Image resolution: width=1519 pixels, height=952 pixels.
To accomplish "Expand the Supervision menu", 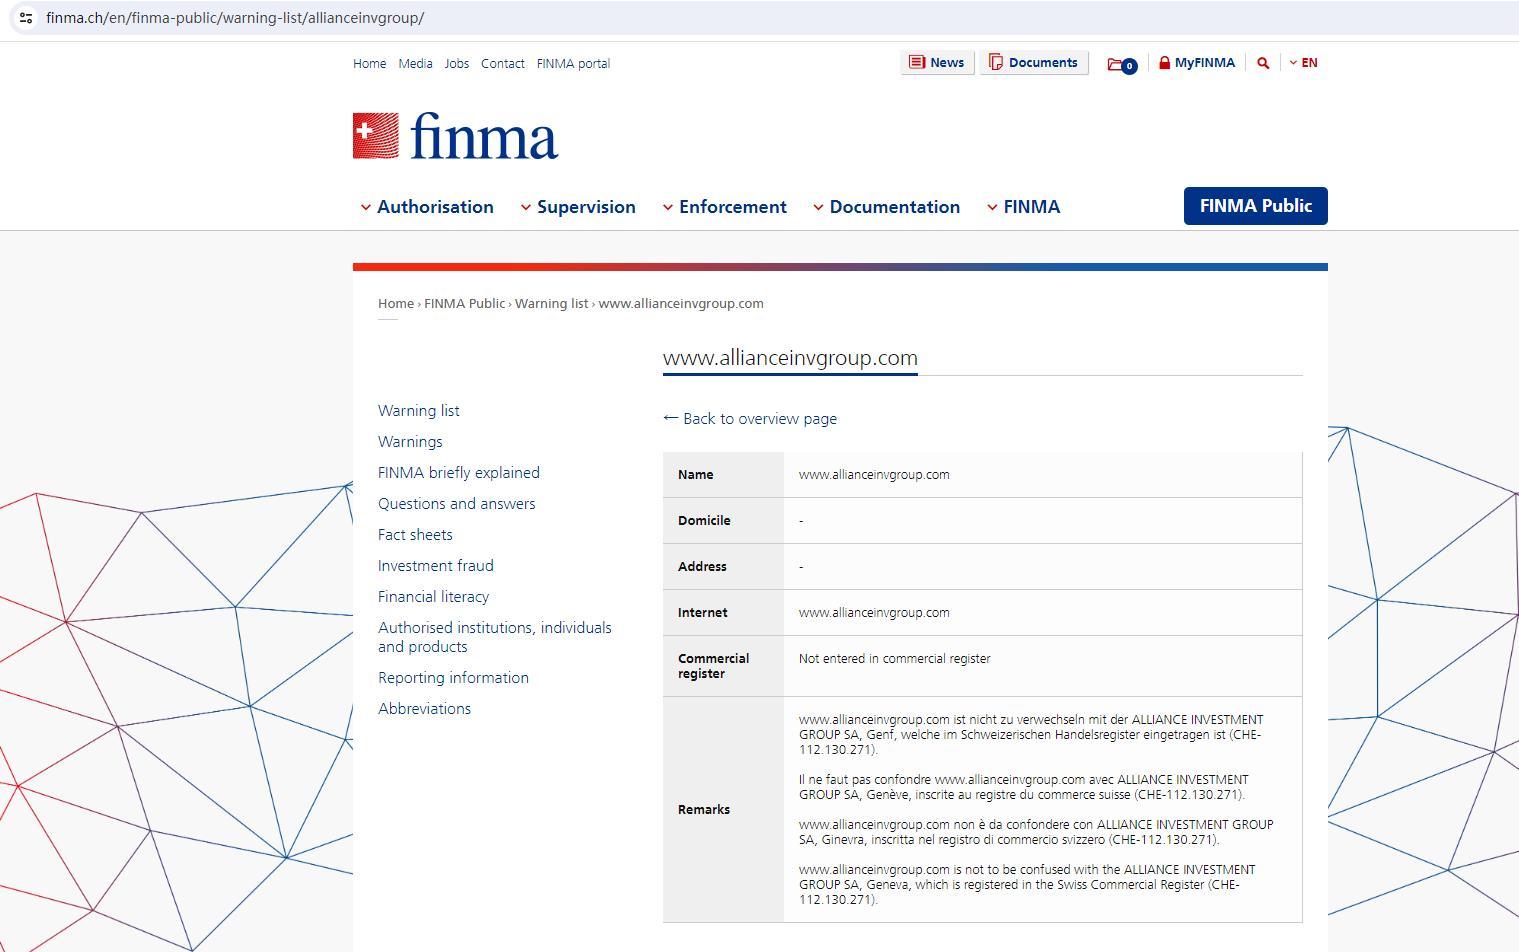I will (578, 207).
